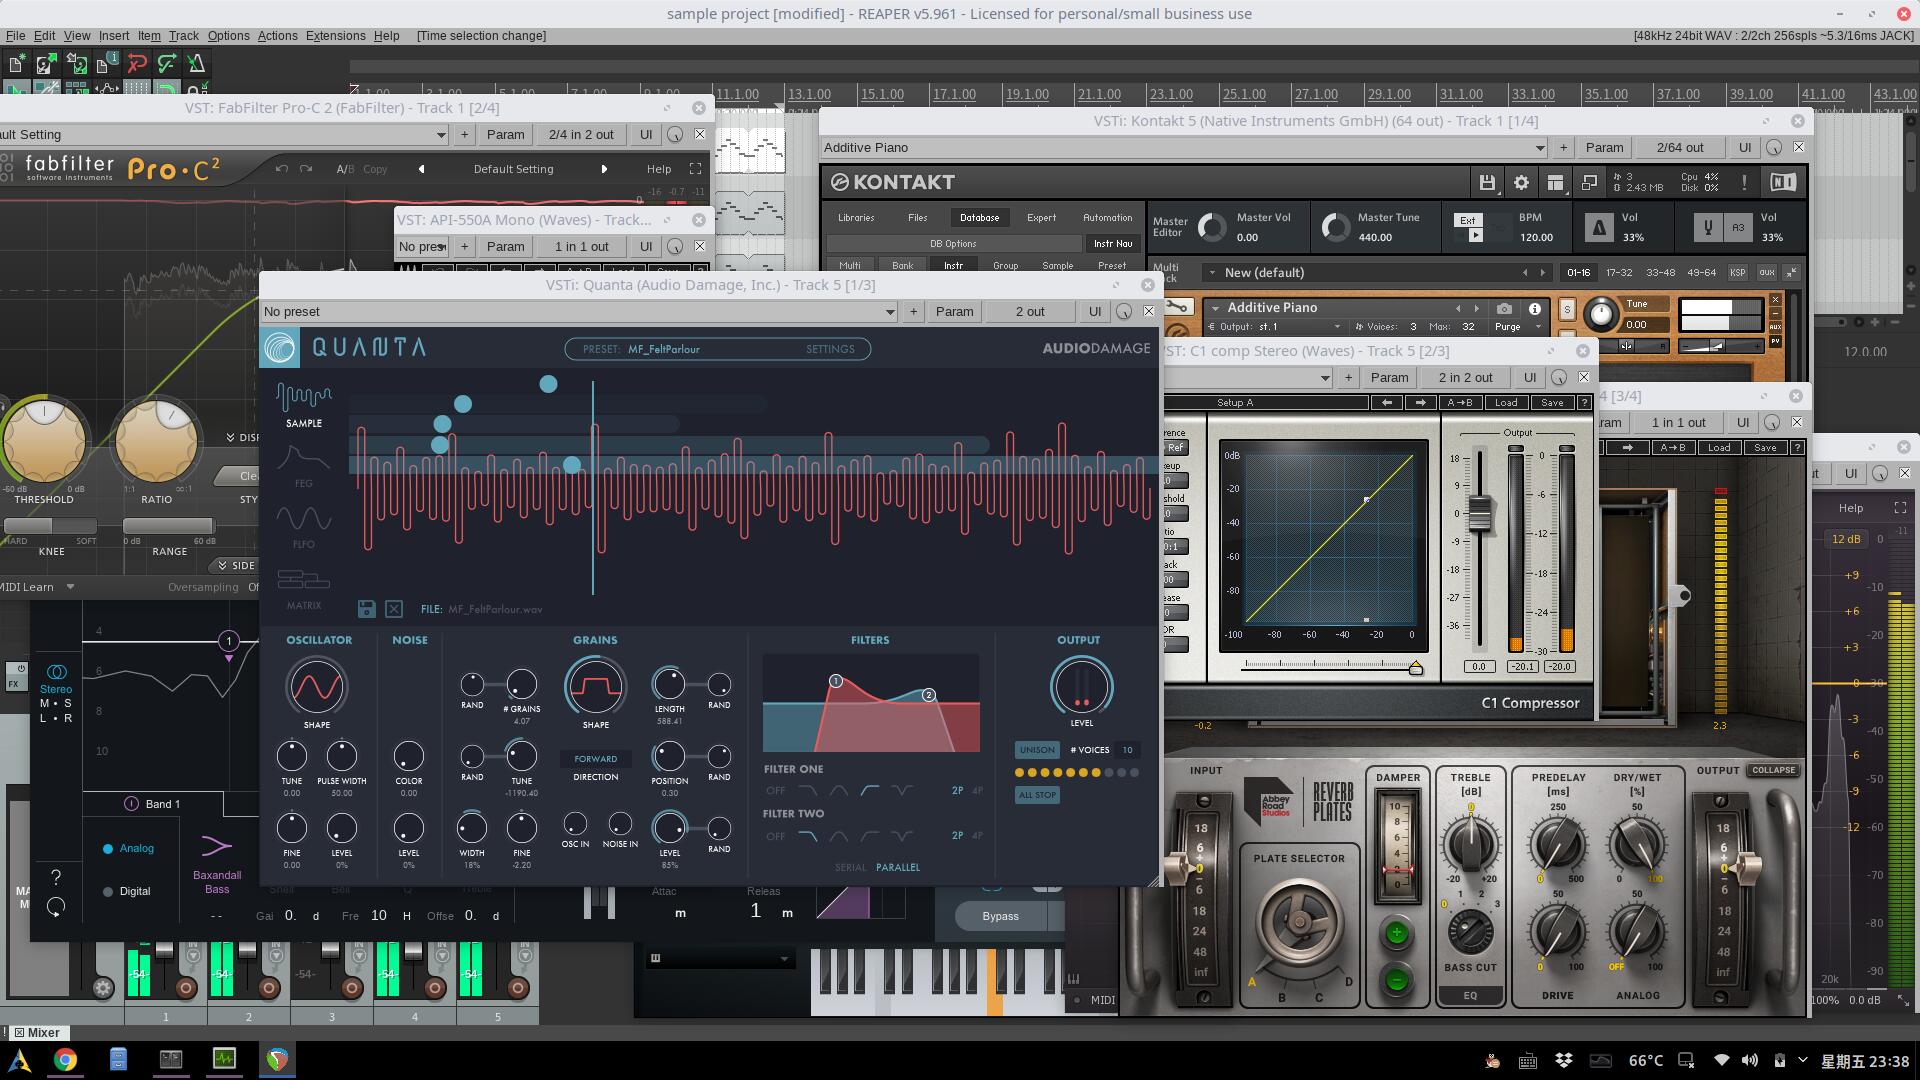The image size is (1920, 1080).
Task: Click Param button in Quanta window
Action: coord(954,312)
